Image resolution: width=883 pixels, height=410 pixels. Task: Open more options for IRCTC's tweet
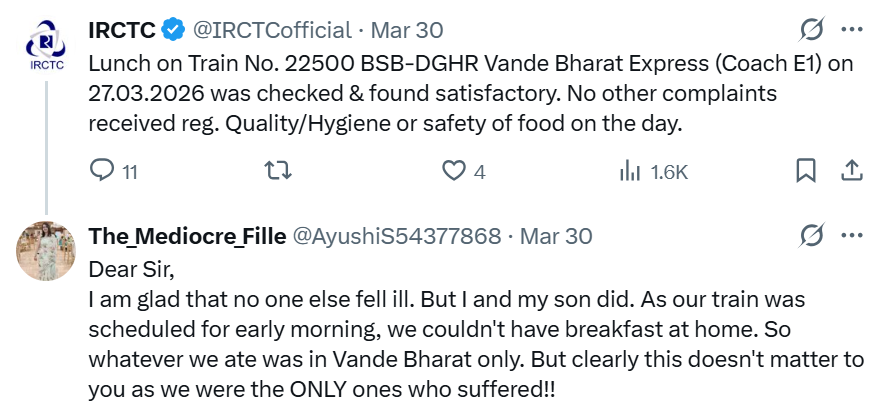pos(851,29)
